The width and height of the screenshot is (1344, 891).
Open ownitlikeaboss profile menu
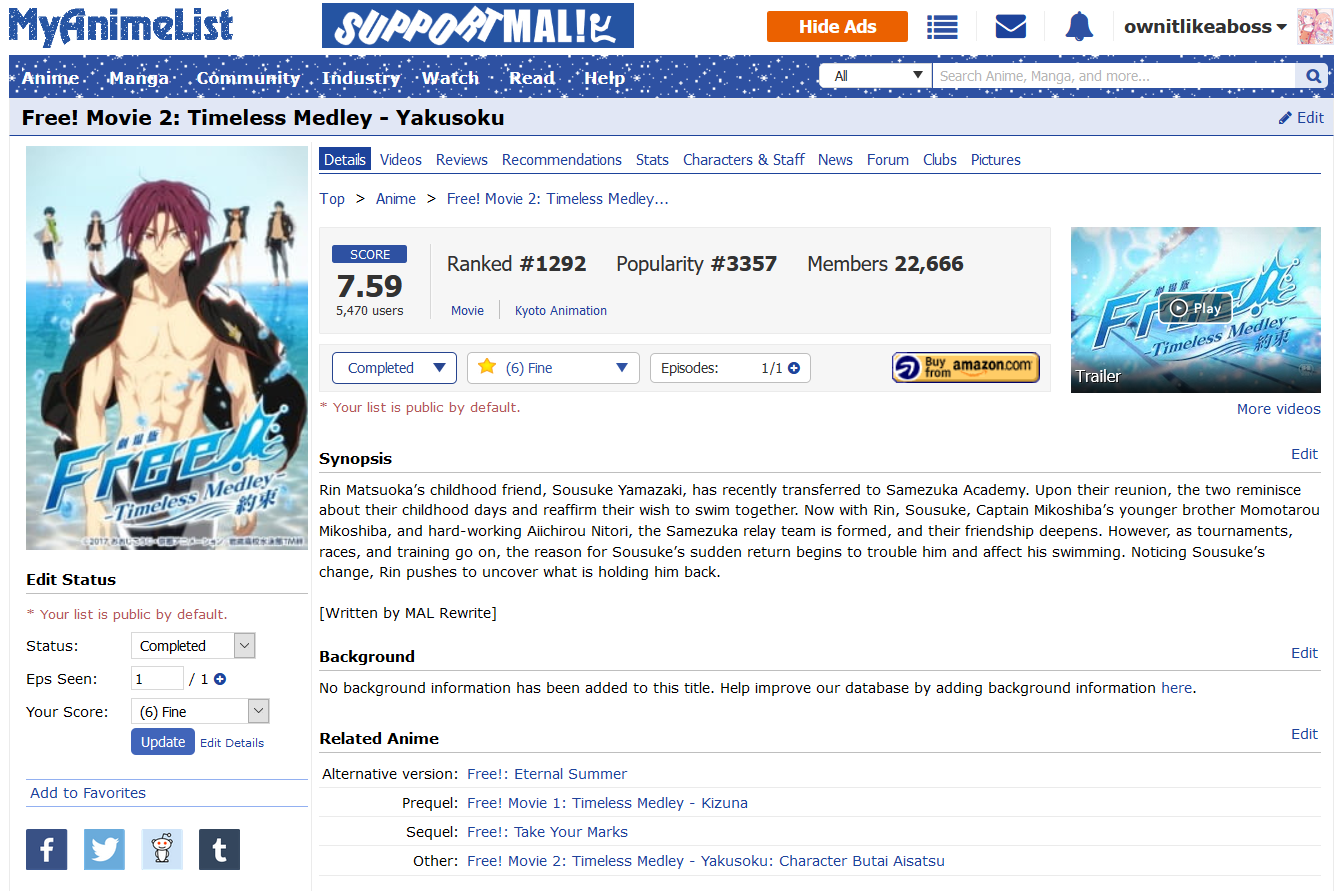click(1205, 27)
